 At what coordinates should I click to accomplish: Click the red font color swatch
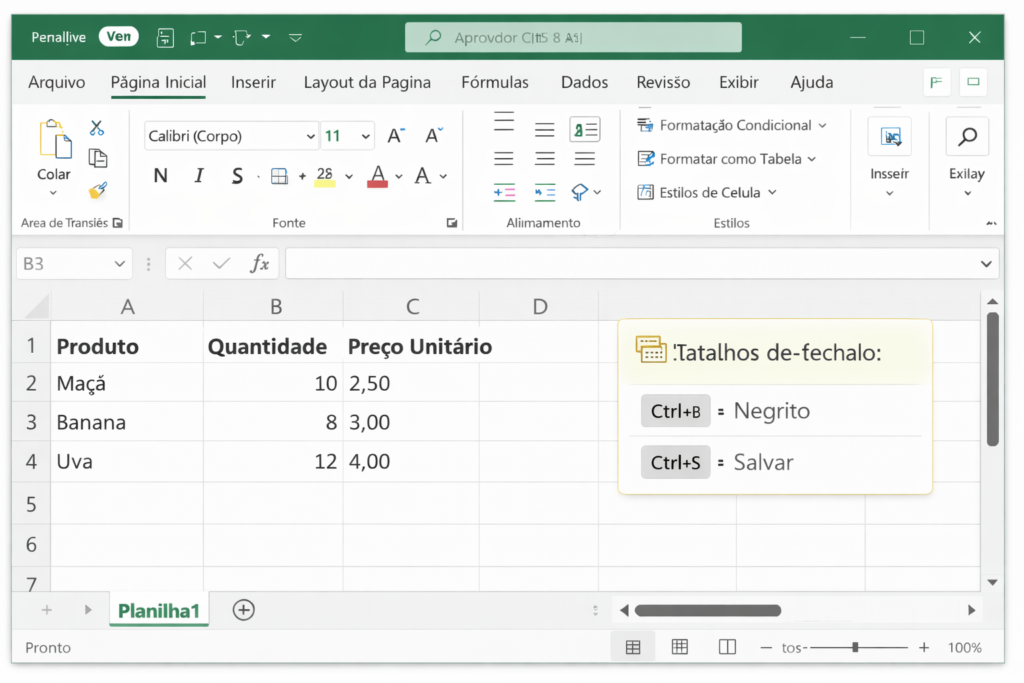pos(377,177)
